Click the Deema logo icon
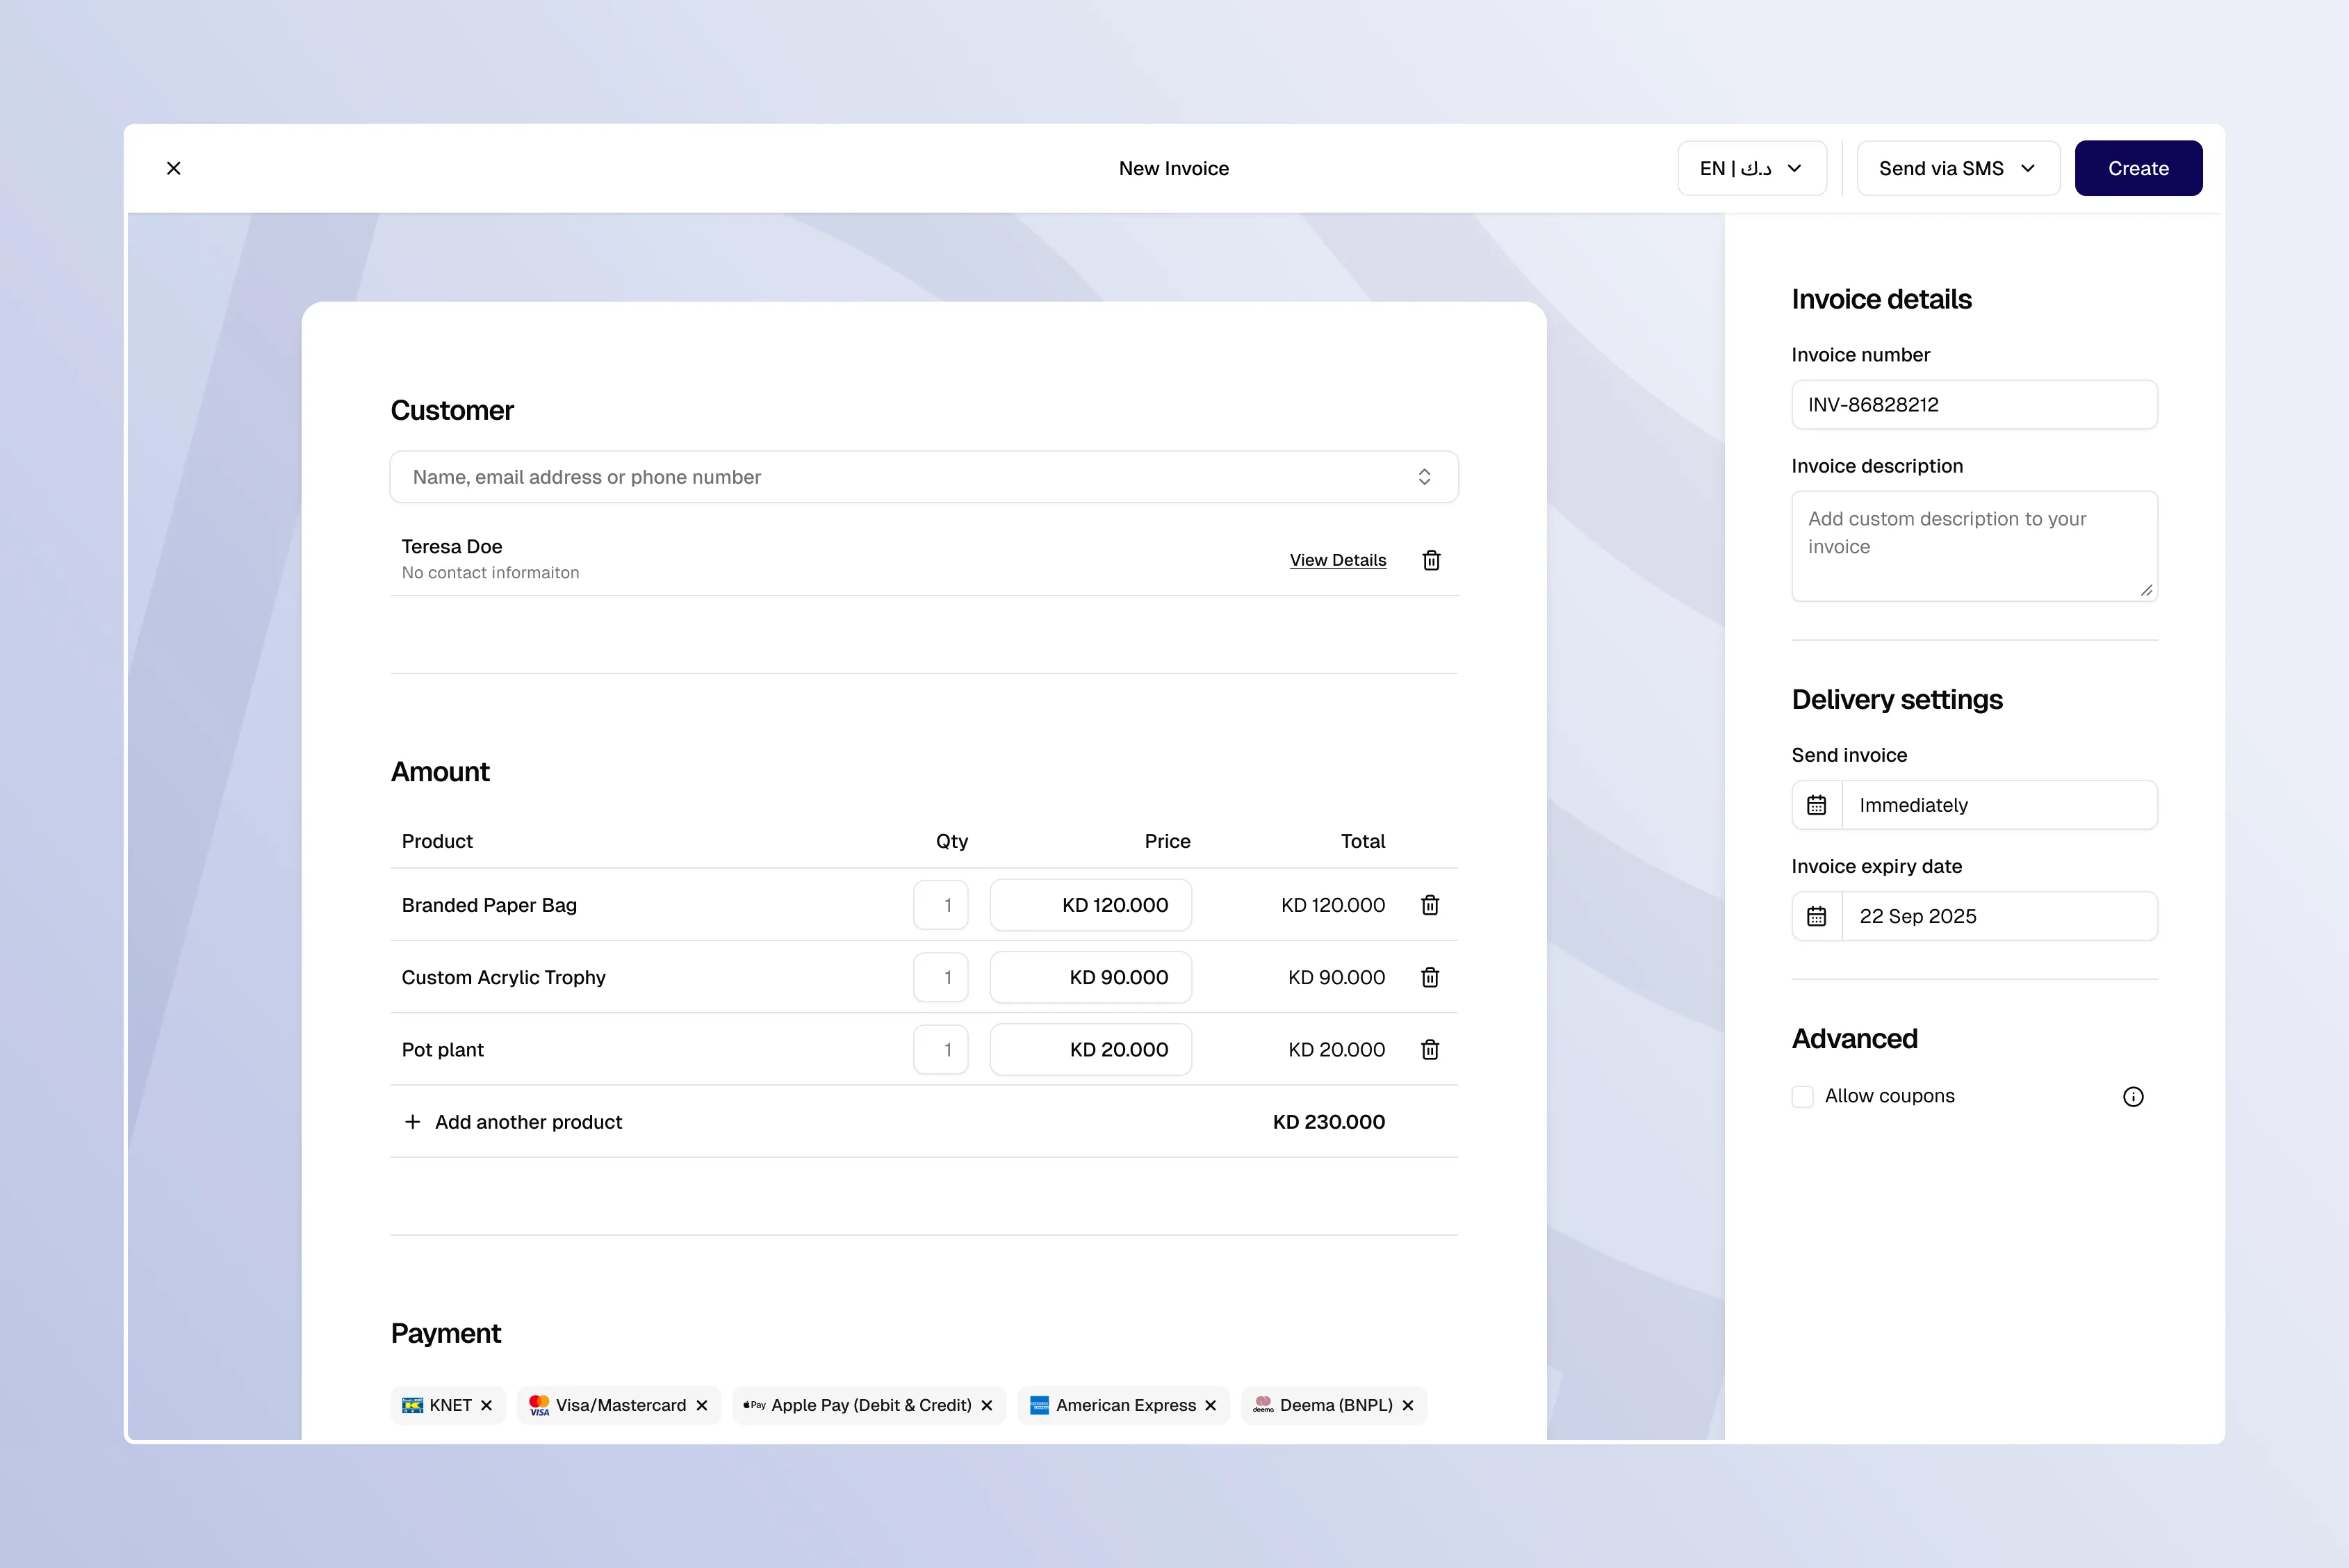 1263,1405
